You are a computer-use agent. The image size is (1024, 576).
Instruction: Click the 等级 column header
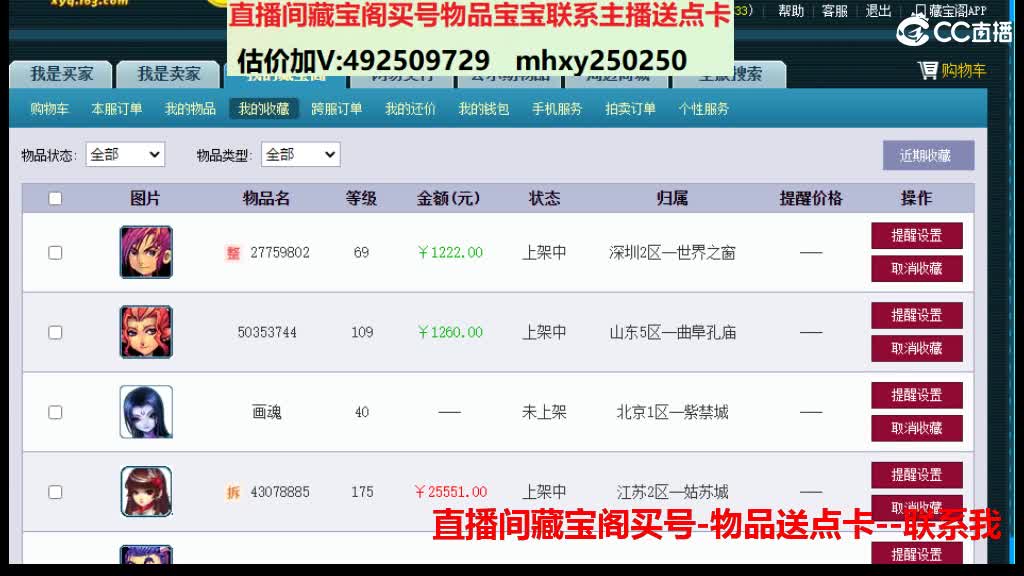pyautogui.click(x=362, y=199)
